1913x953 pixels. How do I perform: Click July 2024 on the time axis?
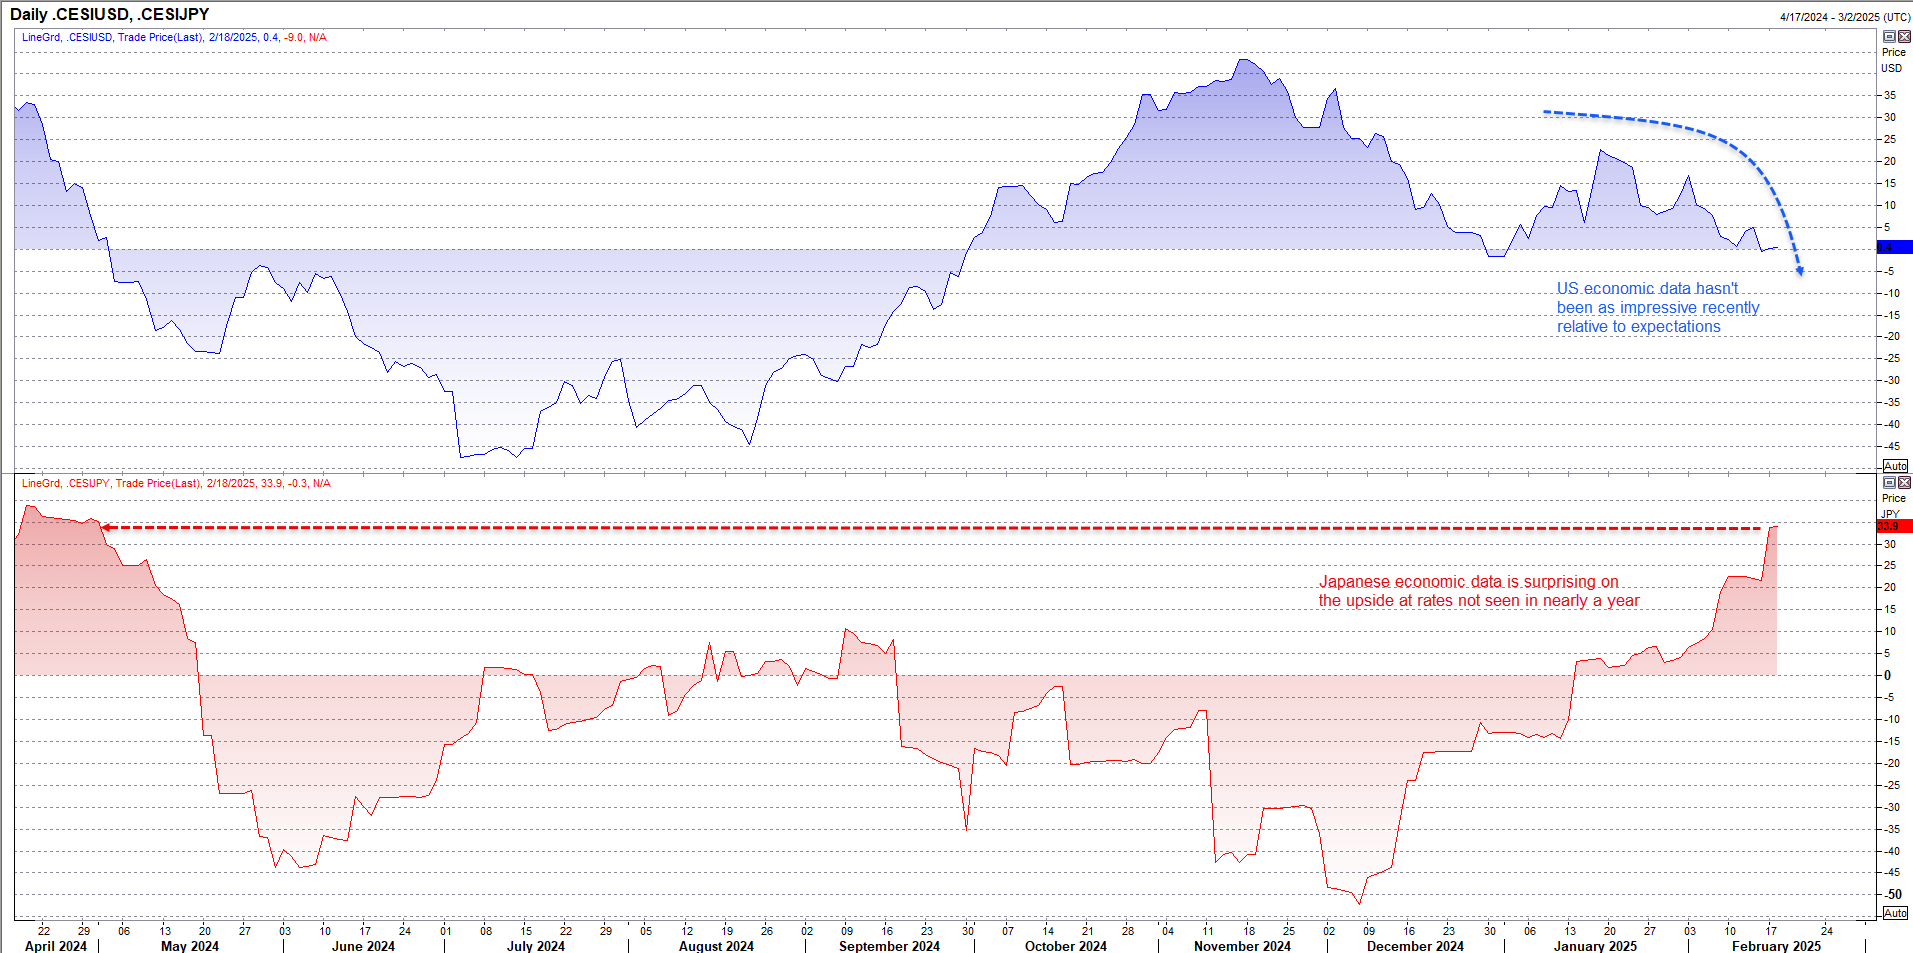click(x=536, y=946)
